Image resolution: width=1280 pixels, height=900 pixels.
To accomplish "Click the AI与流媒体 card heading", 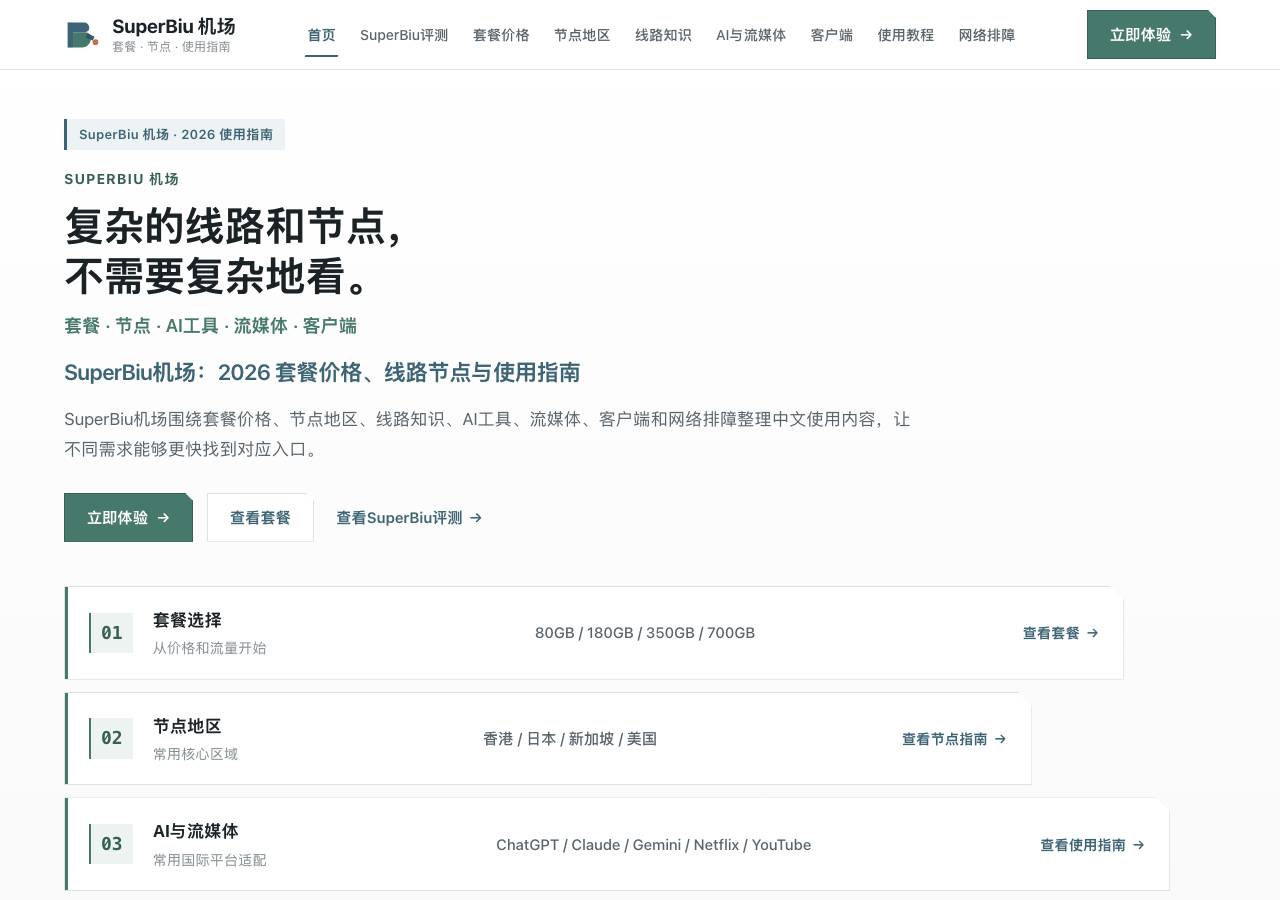I will [x=195, y=831].
